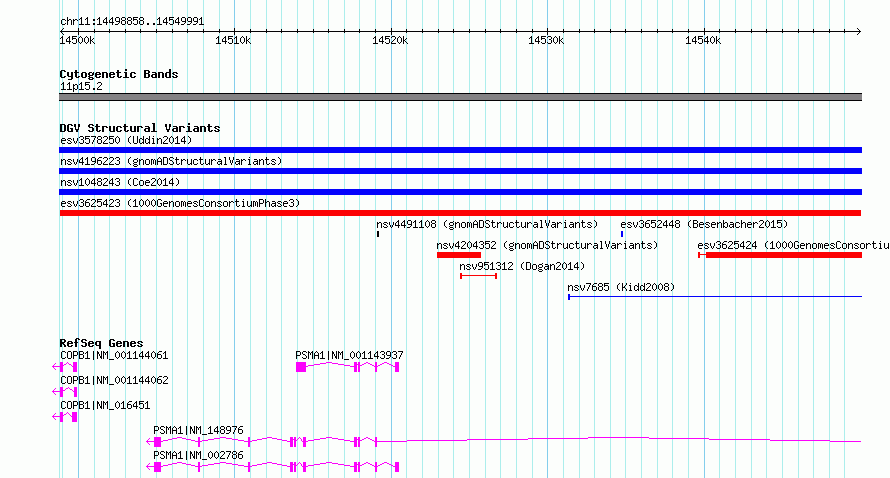Click the 11p15.2 band label

coord(81,87)
